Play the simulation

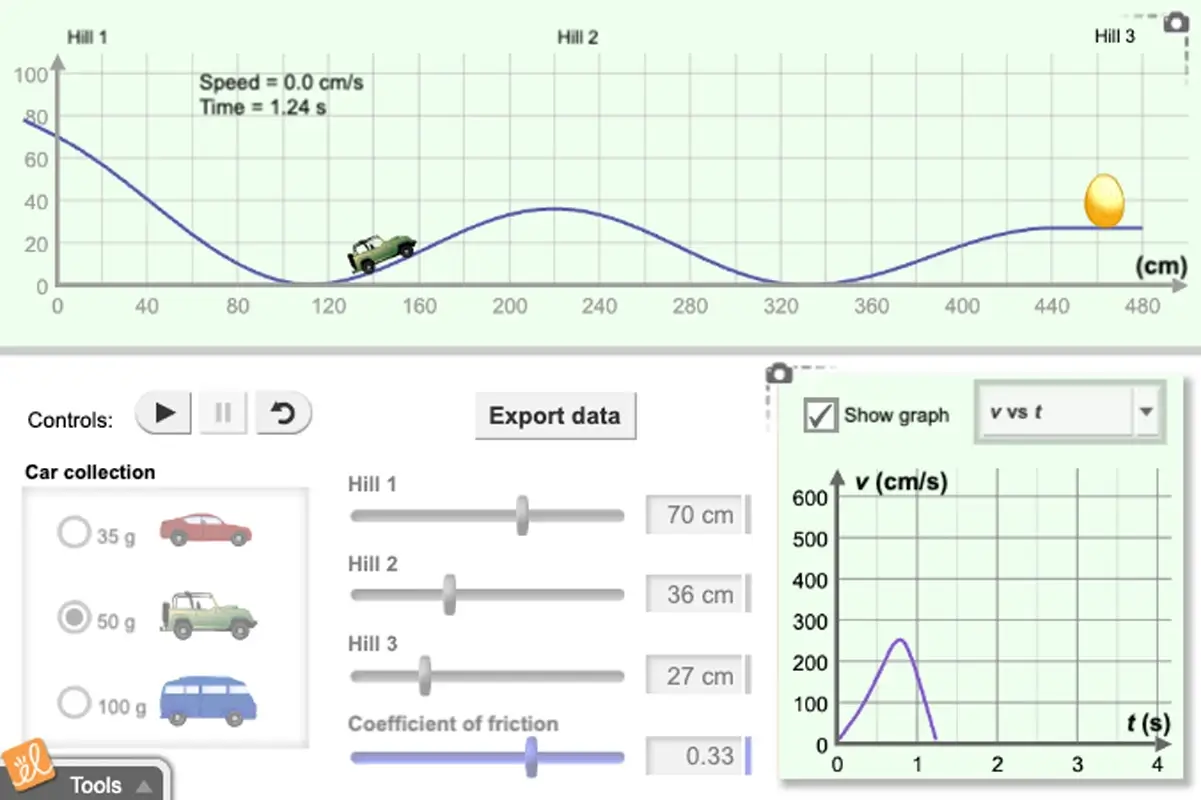pyautogui.click(x=162, y=412)
